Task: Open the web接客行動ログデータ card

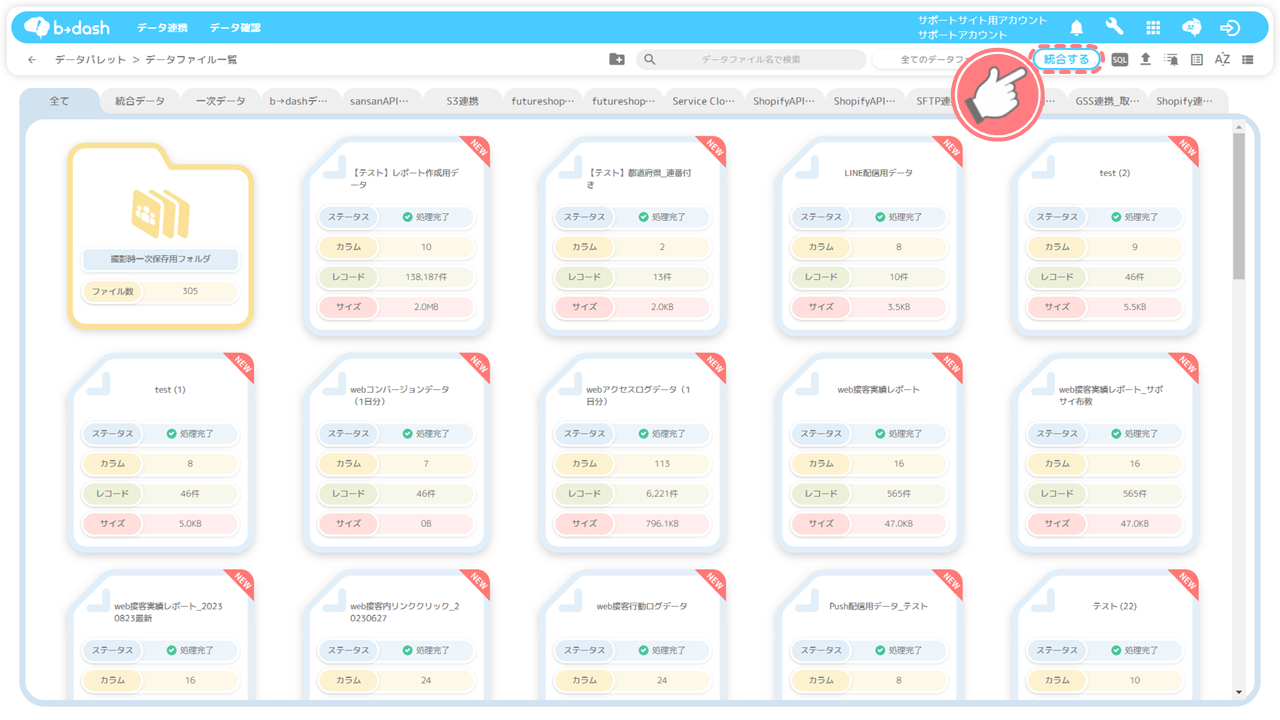Action: click(x=633, y=635)
